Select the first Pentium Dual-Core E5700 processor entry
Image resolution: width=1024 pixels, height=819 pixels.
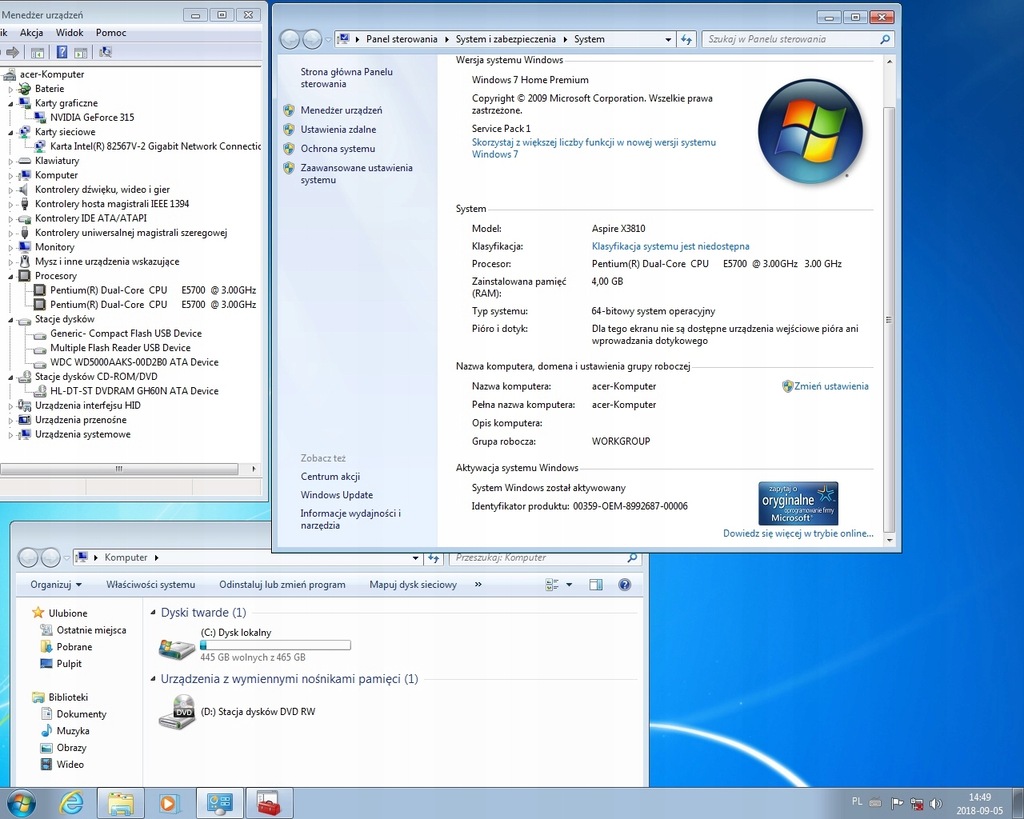153,290
